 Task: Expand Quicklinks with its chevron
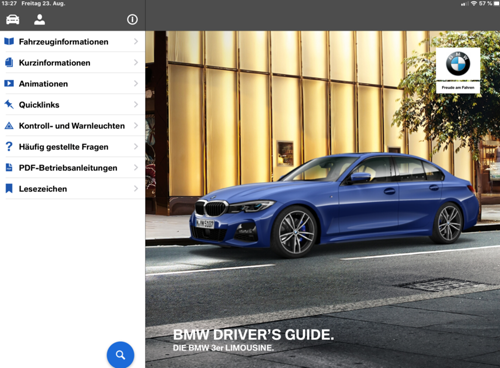click(136, 104)
